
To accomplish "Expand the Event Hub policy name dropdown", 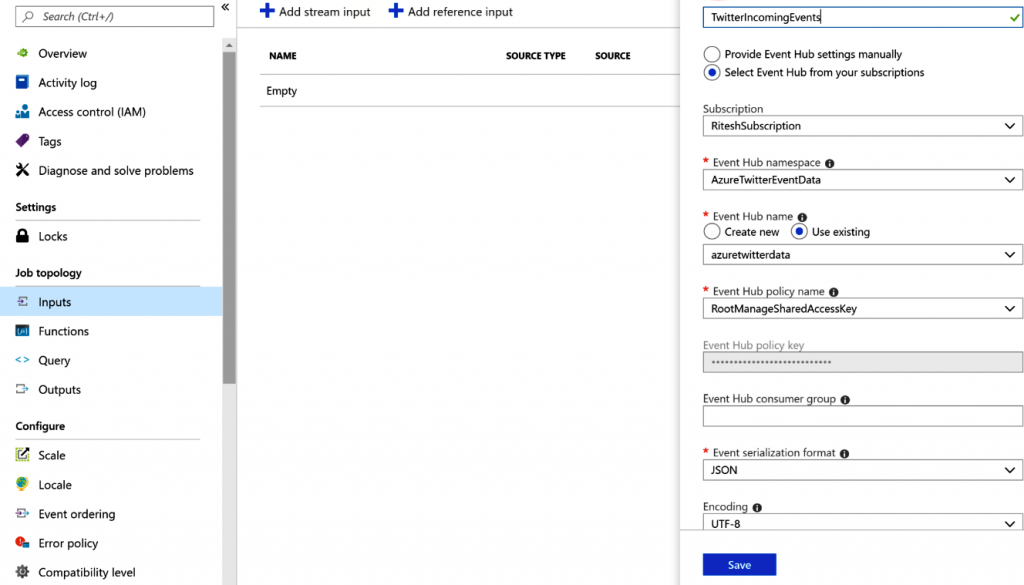I will (862, 309).
